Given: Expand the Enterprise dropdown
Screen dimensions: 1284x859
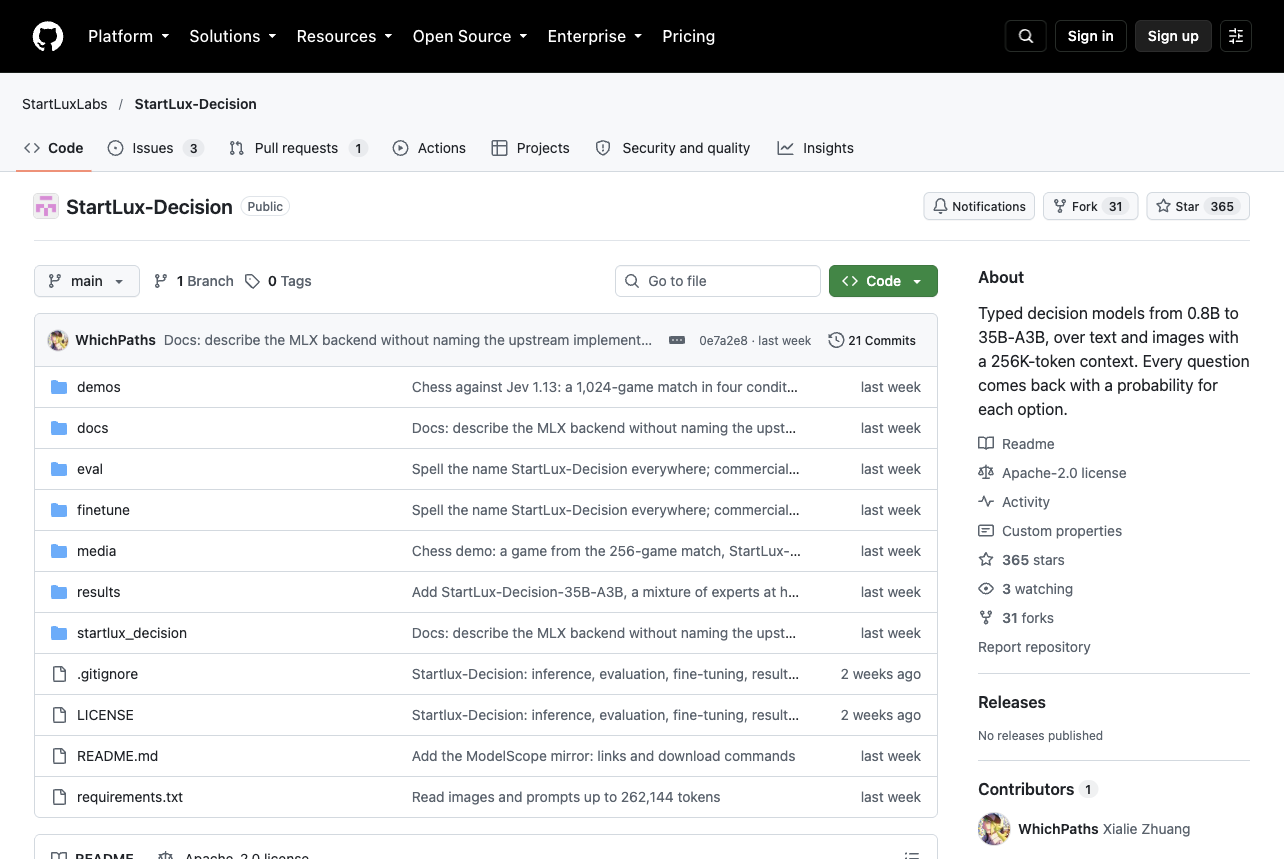Looking at the screenshot, I should pos(595,36).
